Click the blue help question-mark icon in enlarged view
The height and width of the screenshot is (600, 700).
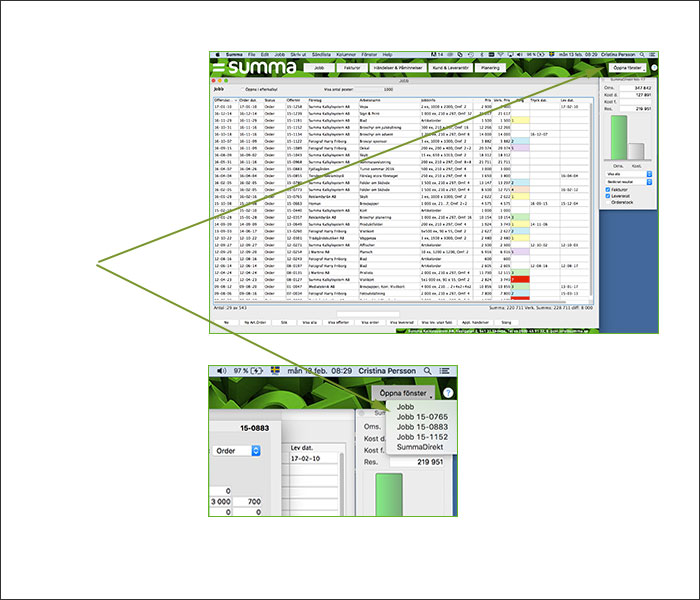pos(448,393)
